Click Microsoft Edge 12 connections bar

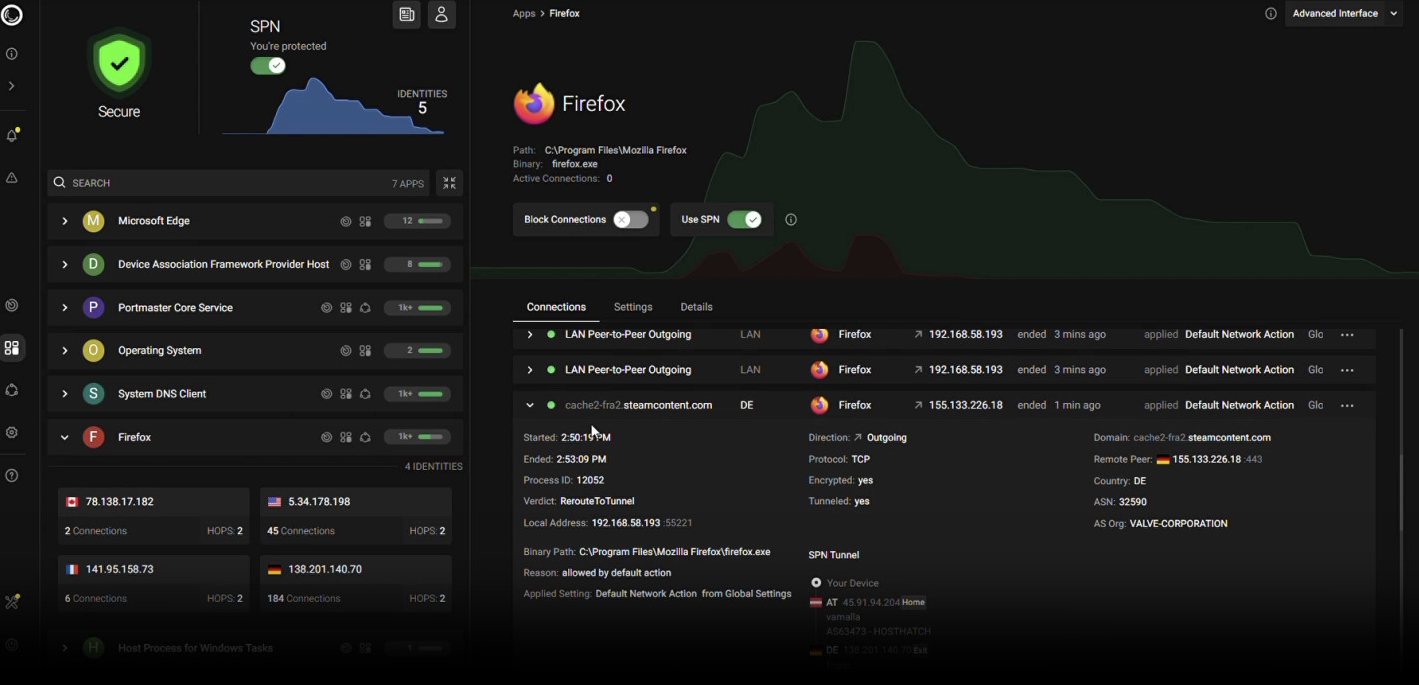[x=417, y=221]
